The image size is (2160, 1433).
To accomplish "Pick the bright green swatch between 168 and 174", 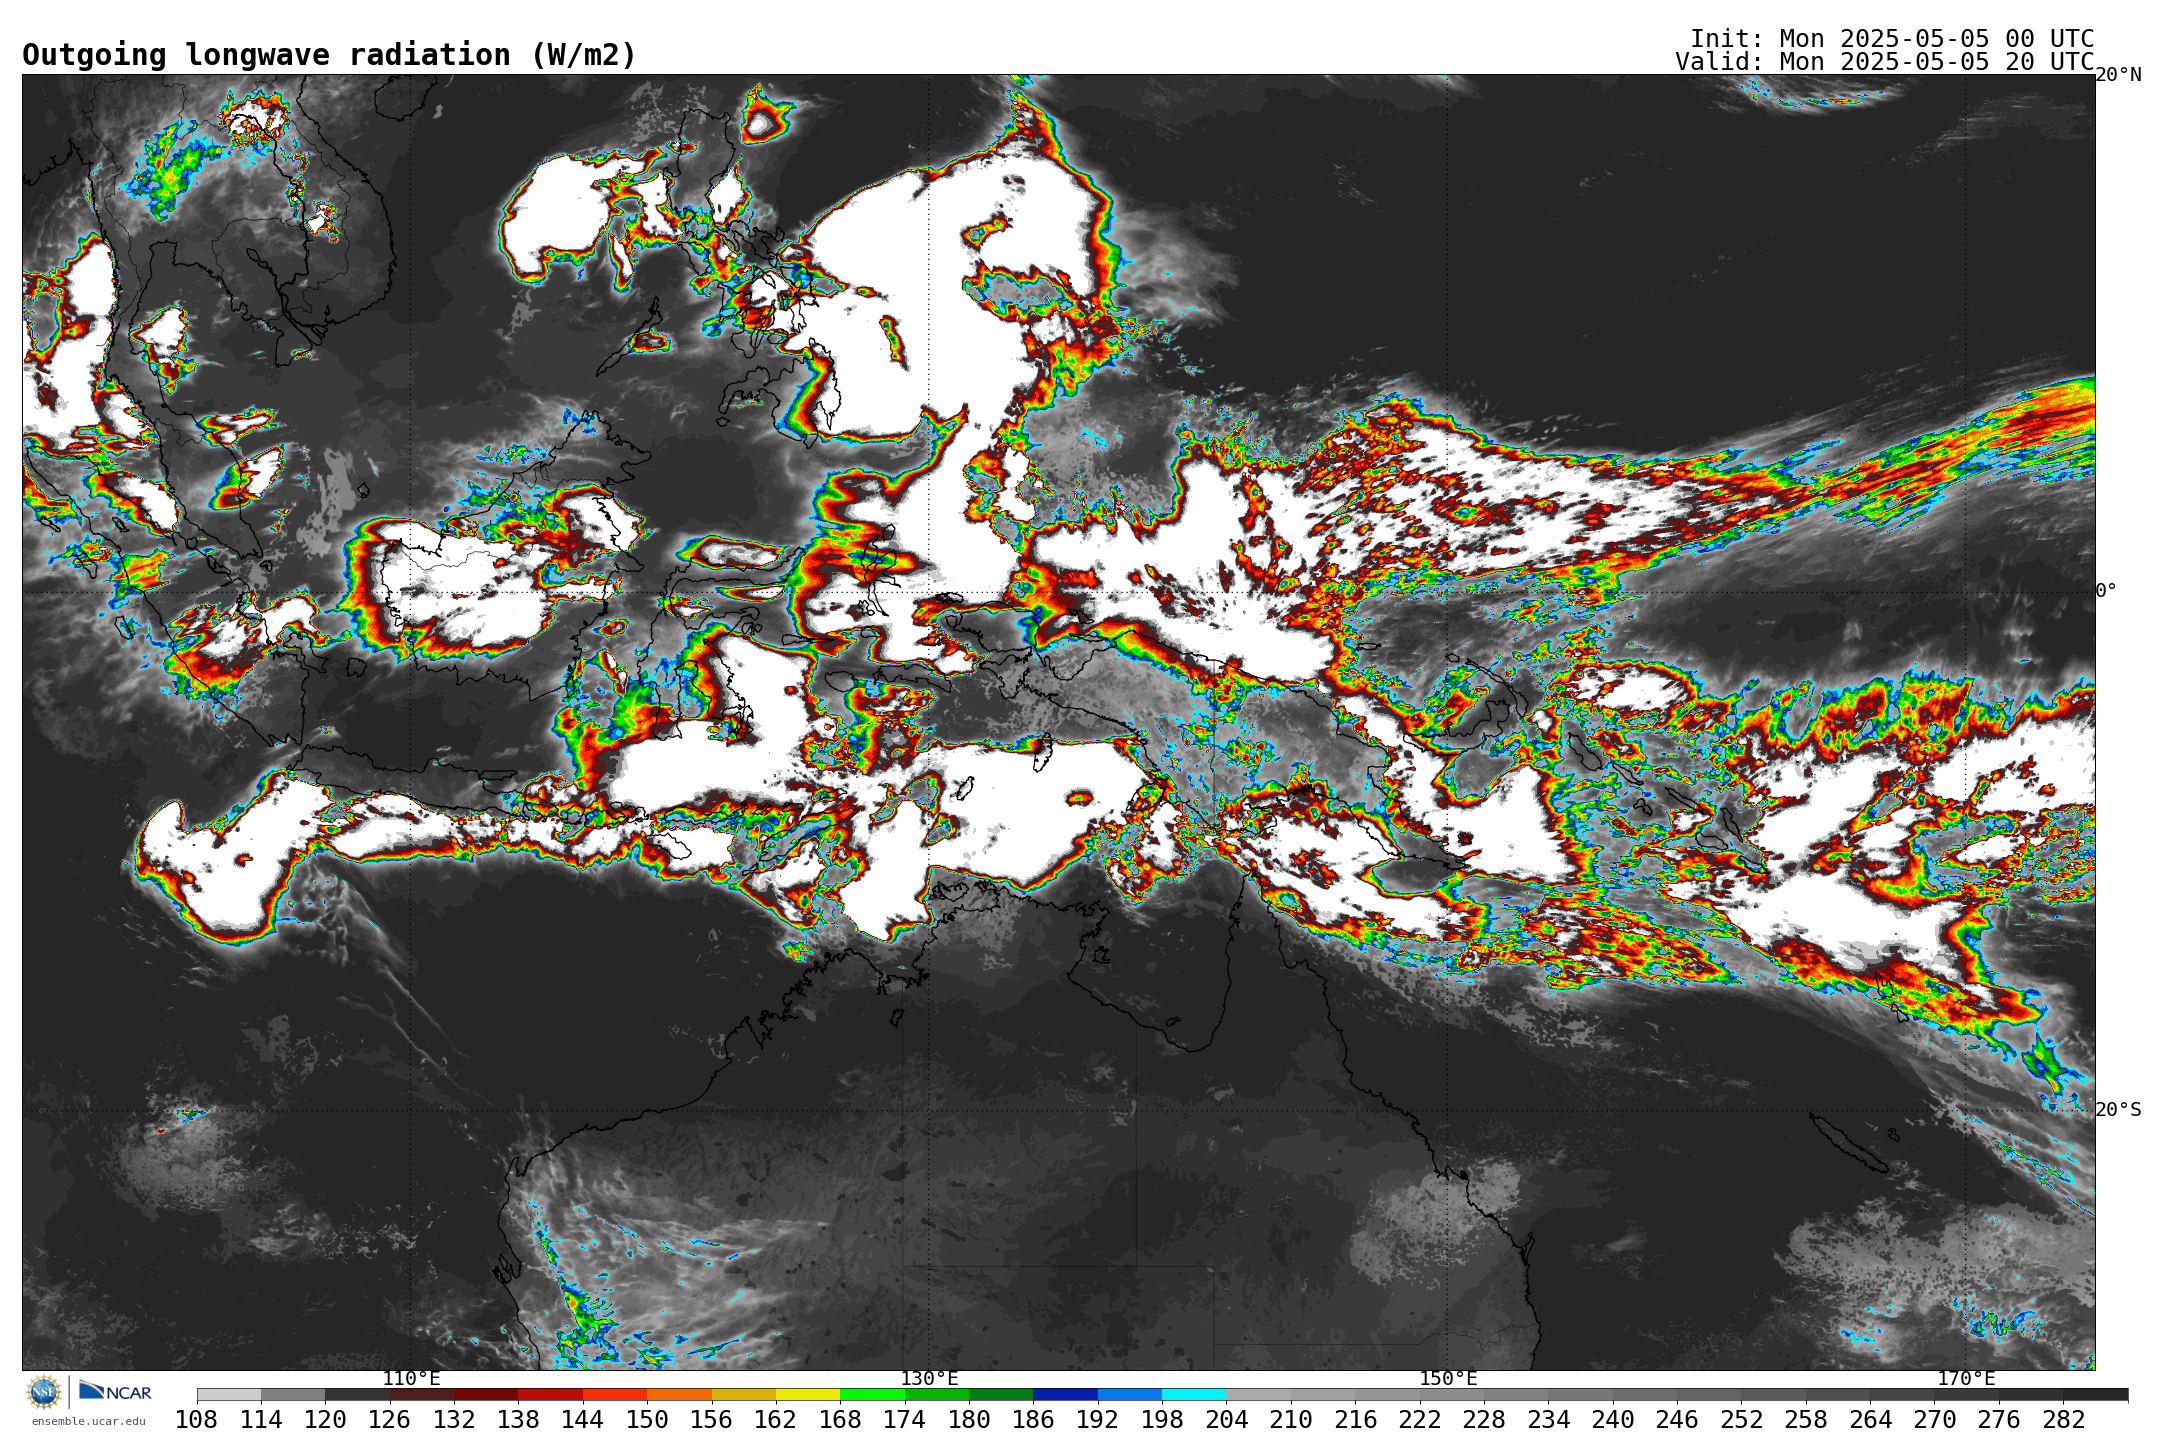I will (x=872, y=1395).
